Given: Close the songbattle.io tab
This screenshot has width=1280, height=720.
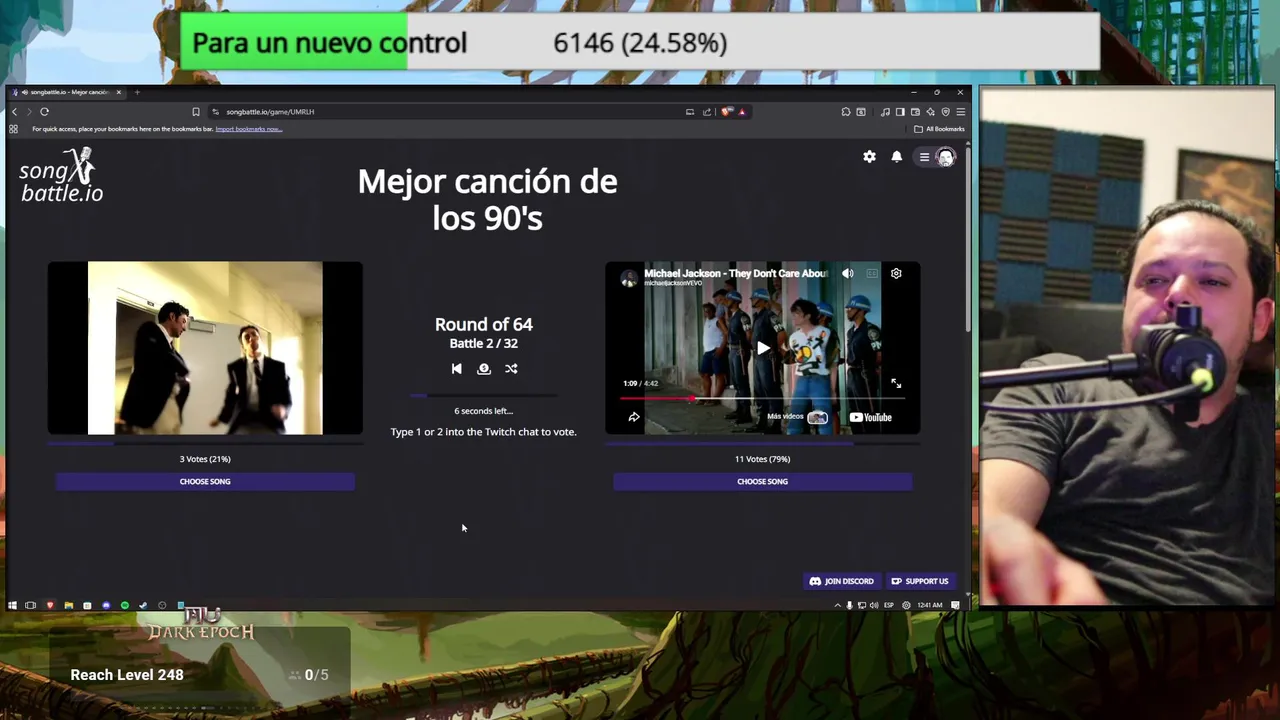Looking at the screenshot, I should tap(118, 92).
